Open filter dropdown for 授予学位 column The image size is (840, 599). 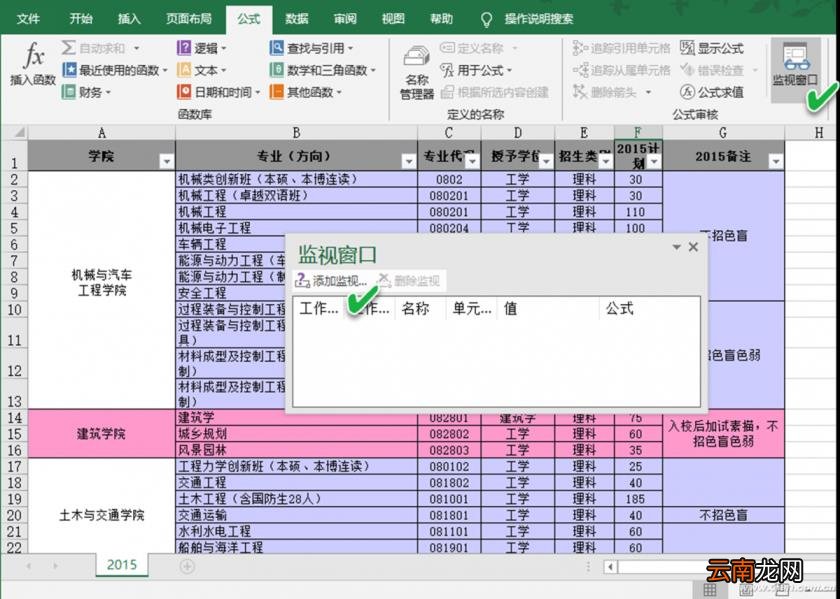546,161
